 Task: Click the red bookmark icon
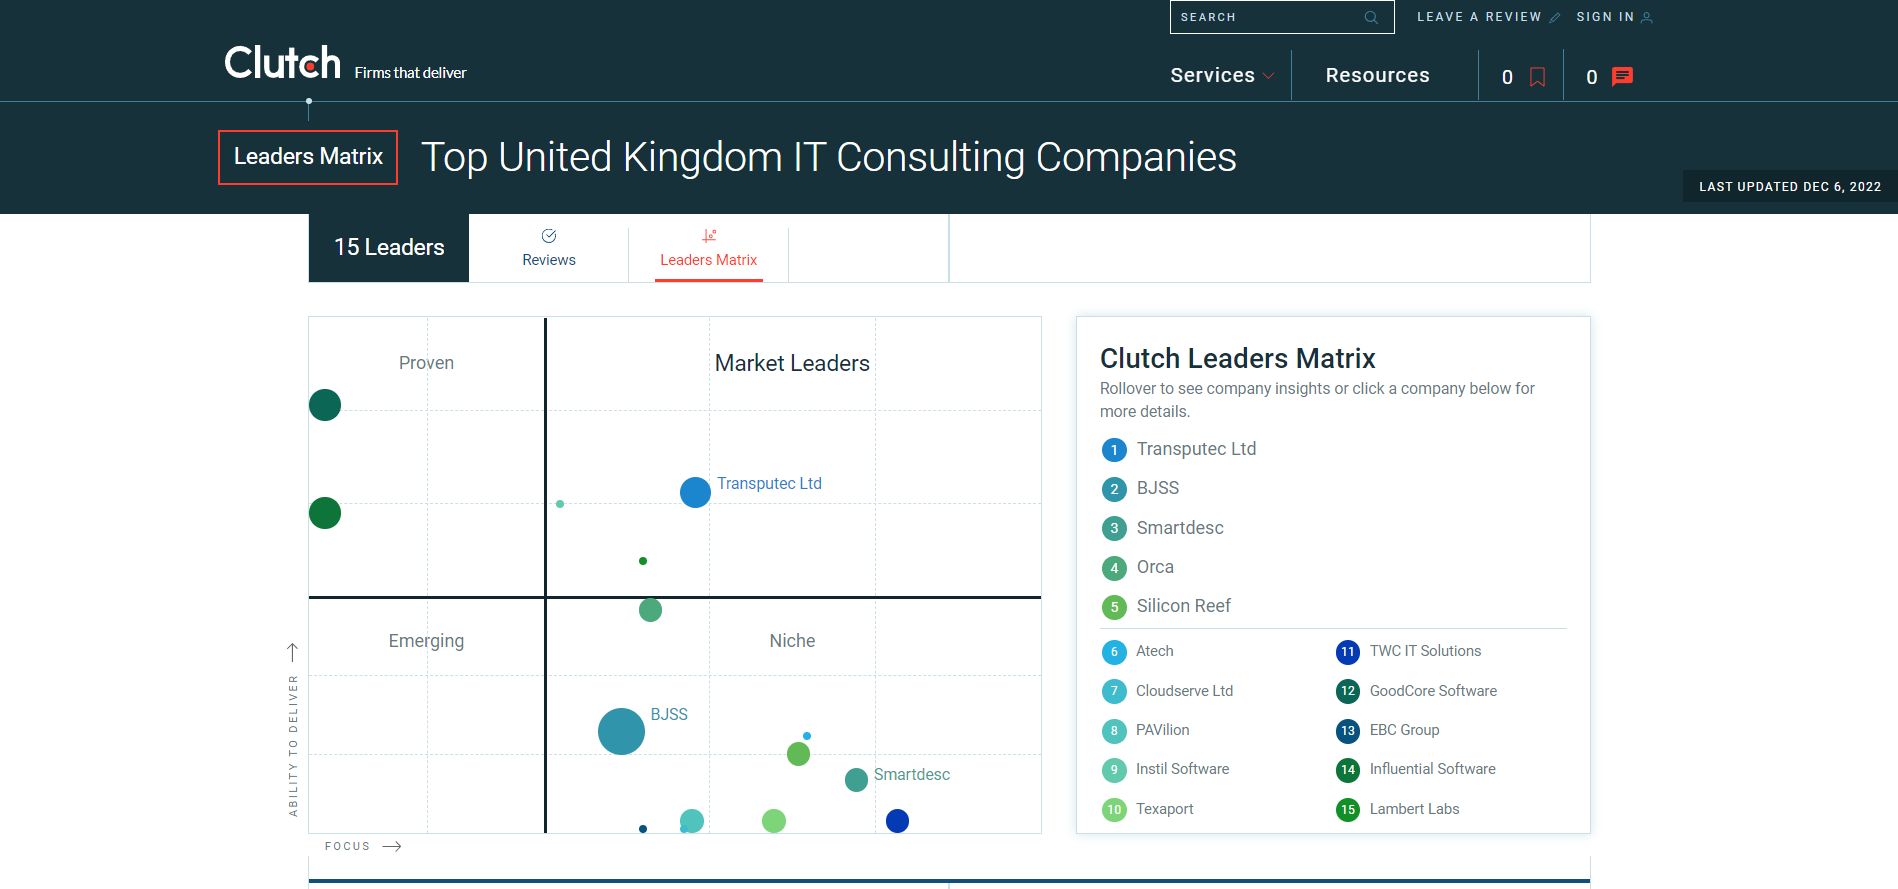tap(1538, 77)
